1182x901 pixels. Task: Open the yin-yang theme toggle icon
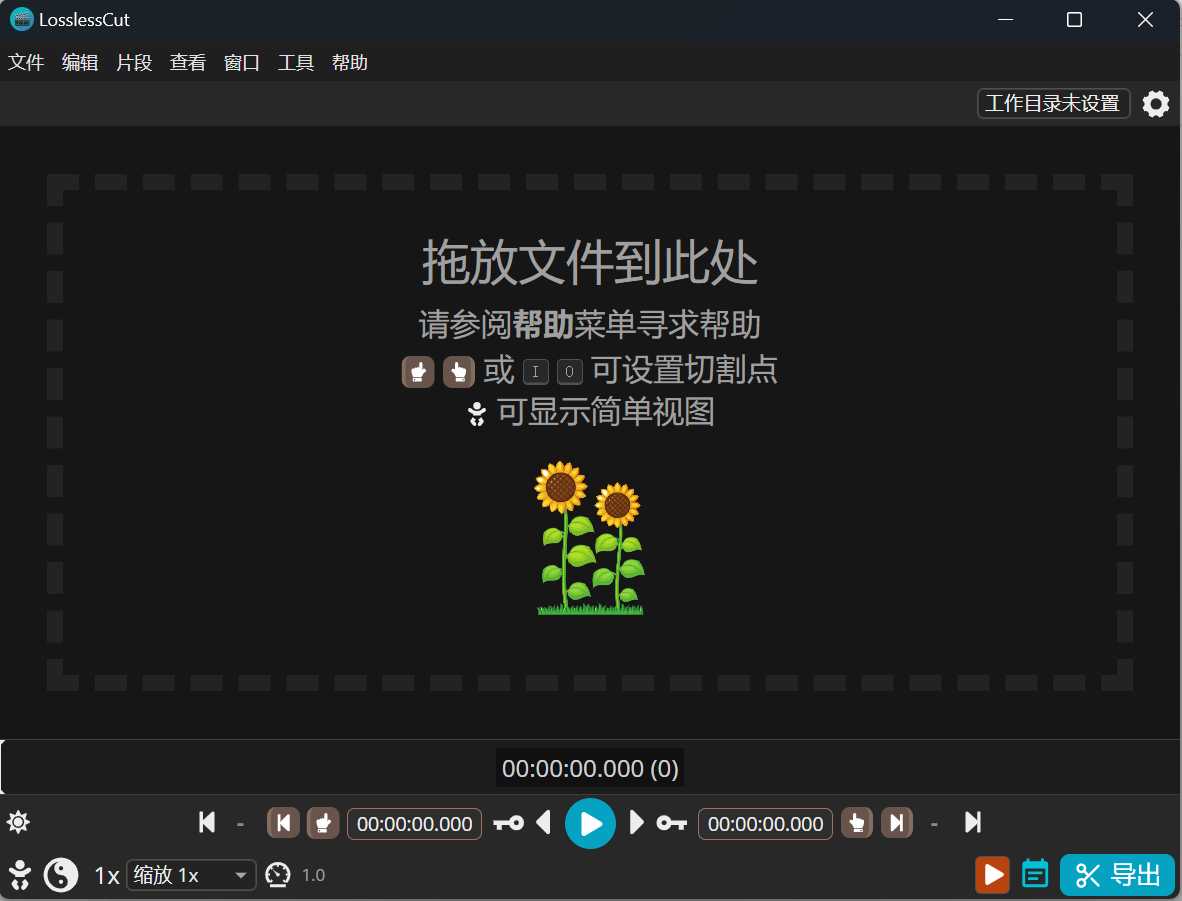pos(60,875)
